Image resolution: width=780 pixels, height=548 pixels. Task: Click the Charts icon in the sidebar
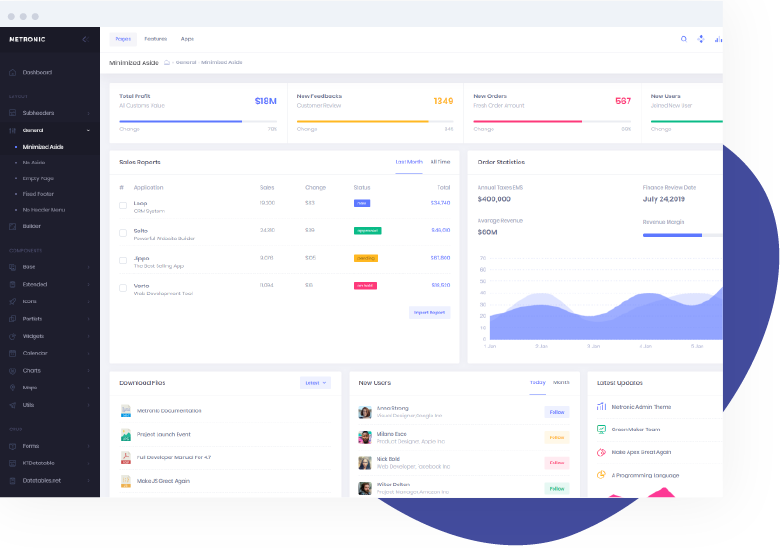tap(12, 370)
